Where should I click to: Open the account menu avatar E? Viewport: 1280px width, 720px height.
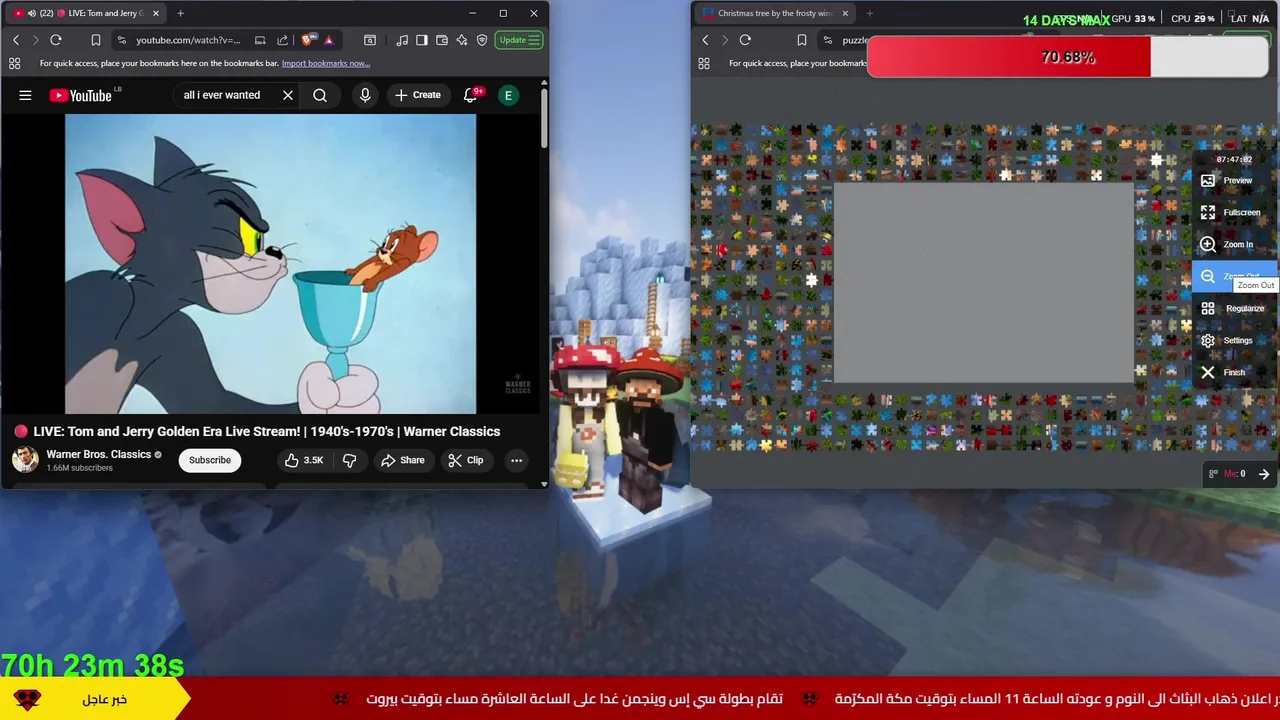(x=508, y=95)
